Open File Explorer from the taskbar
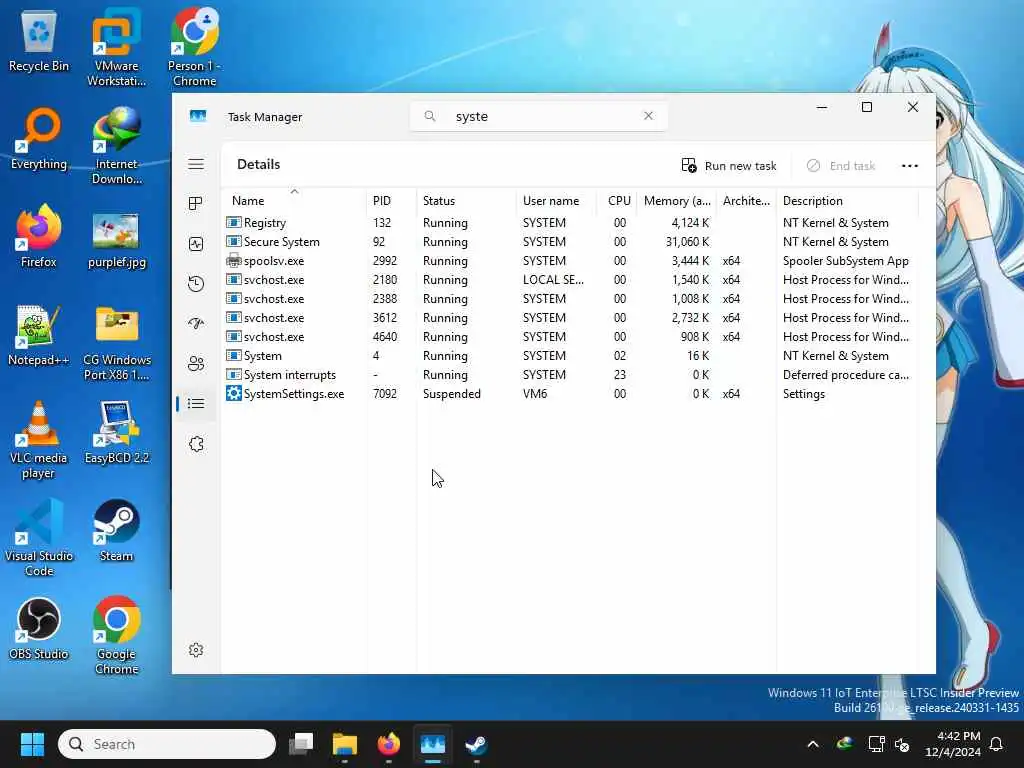Image resolution: width=1024 pixels, height=768 pixels. pos(345,744)
